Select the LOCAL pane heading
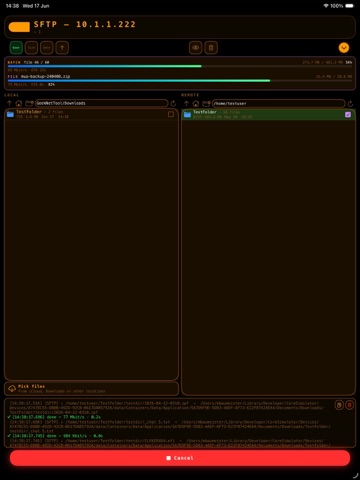360x480 pixels. pyautogui.click(x=12, y=95)
